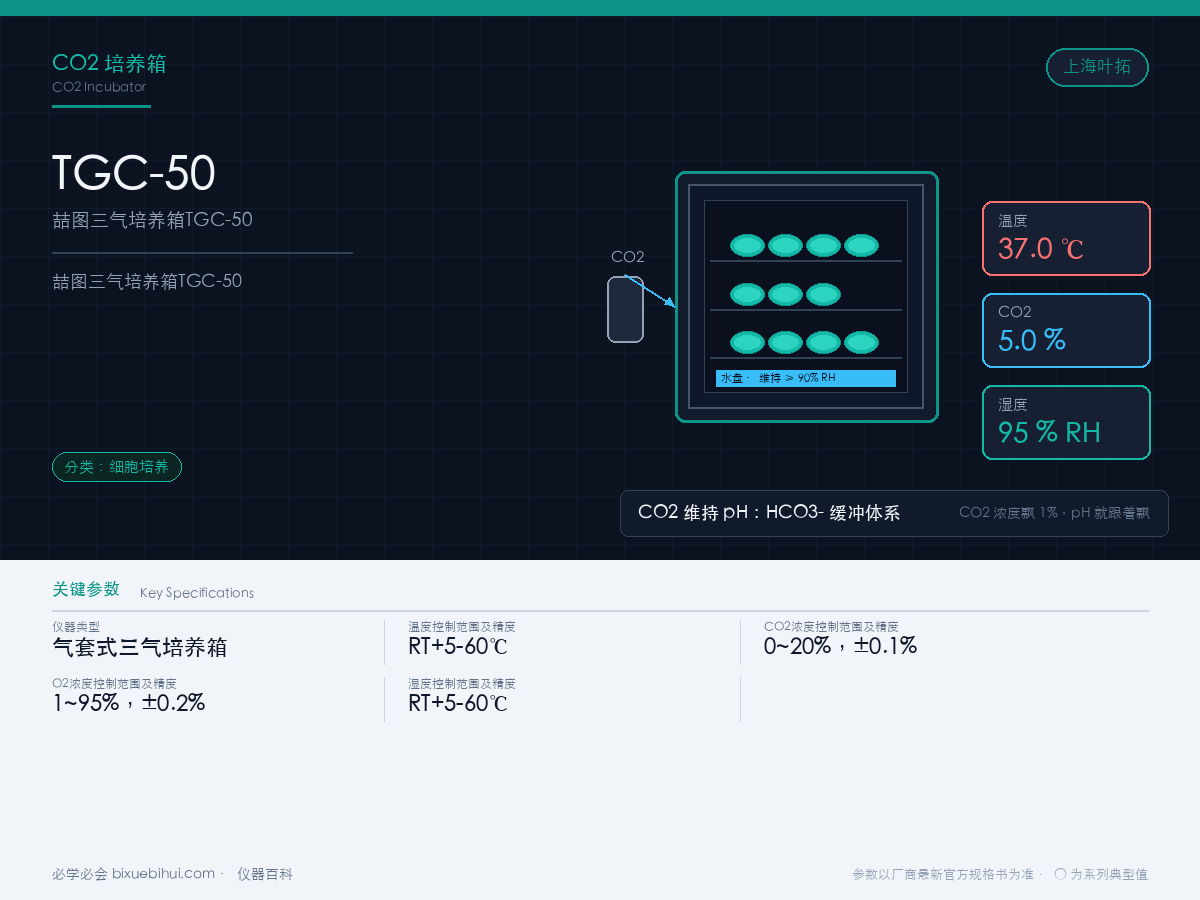Select the 气套式三气培养箱 instrument type value
The width and height of the screenshot is (1200, 900).
tap(140, 647)
